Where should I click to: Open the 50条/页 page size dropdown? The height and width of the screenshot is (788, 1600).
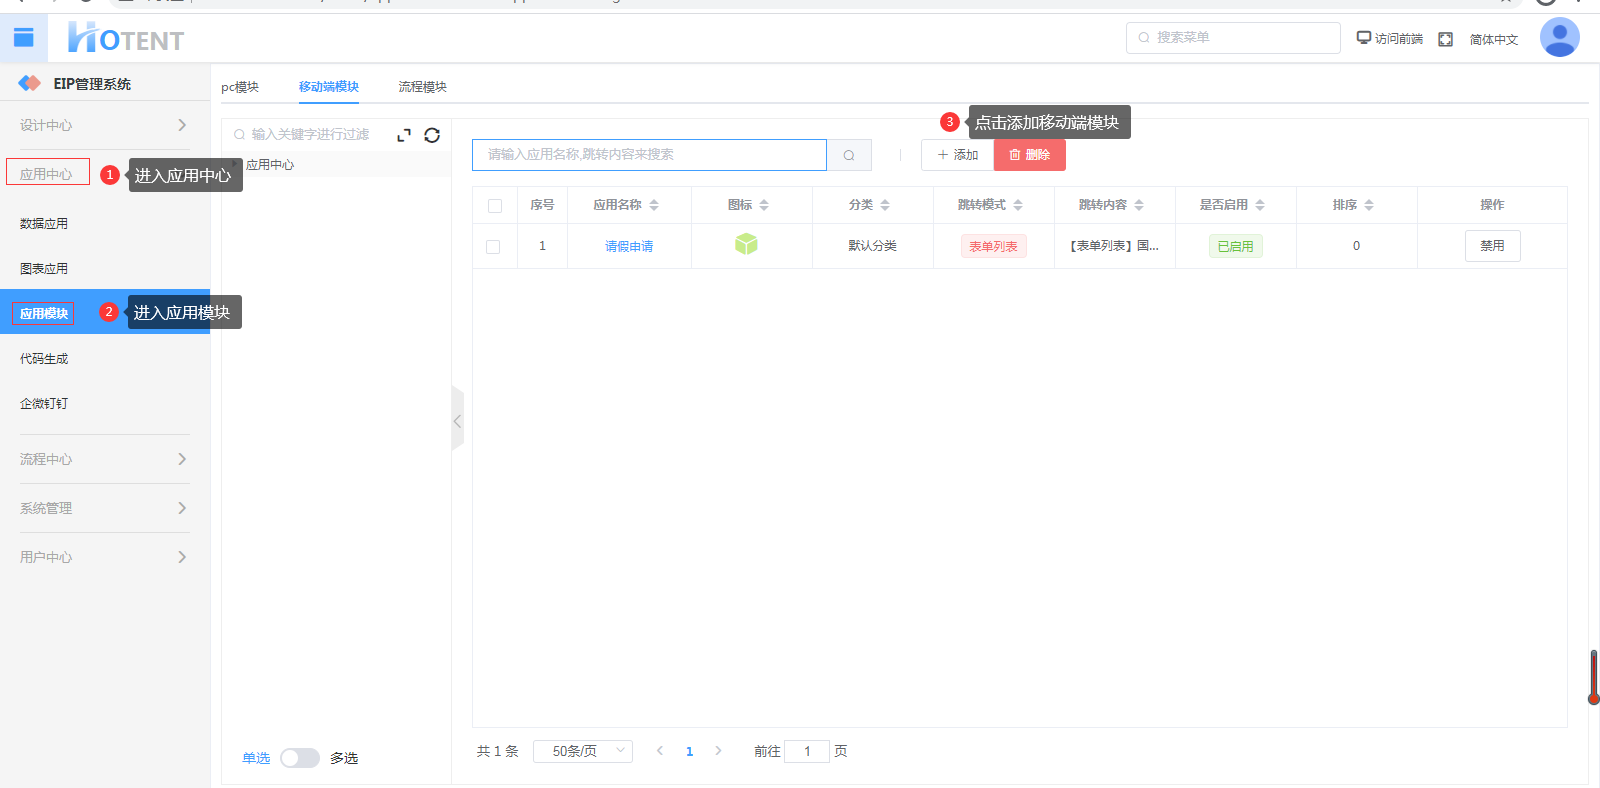coord(583,751)
